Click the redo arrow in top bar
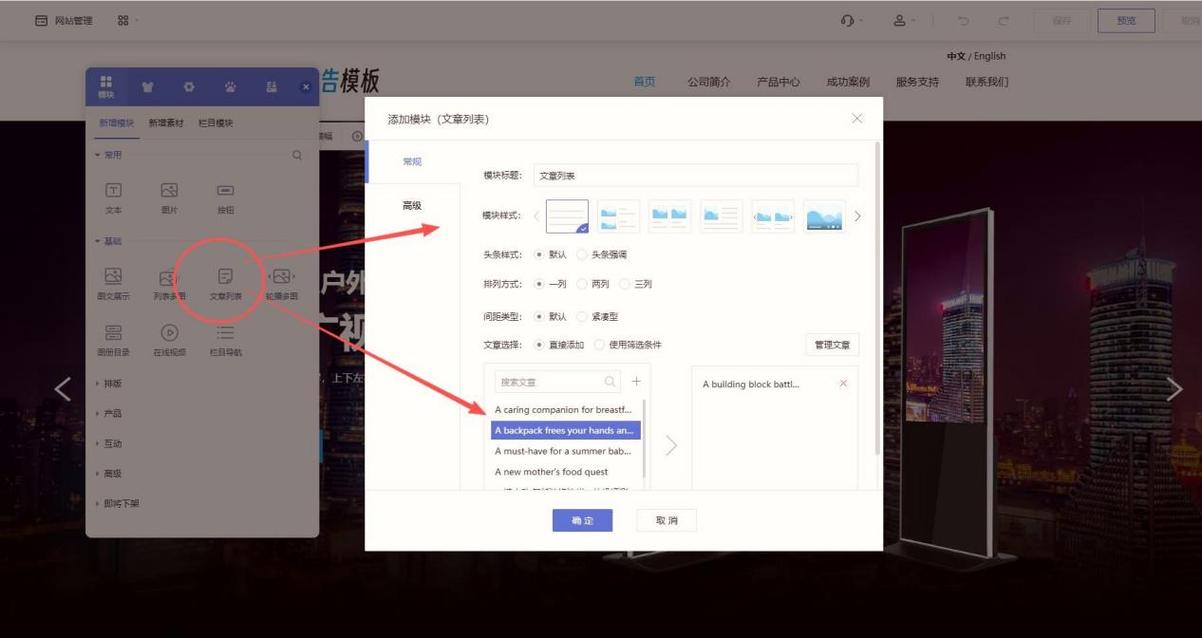 click(1003, 20)
